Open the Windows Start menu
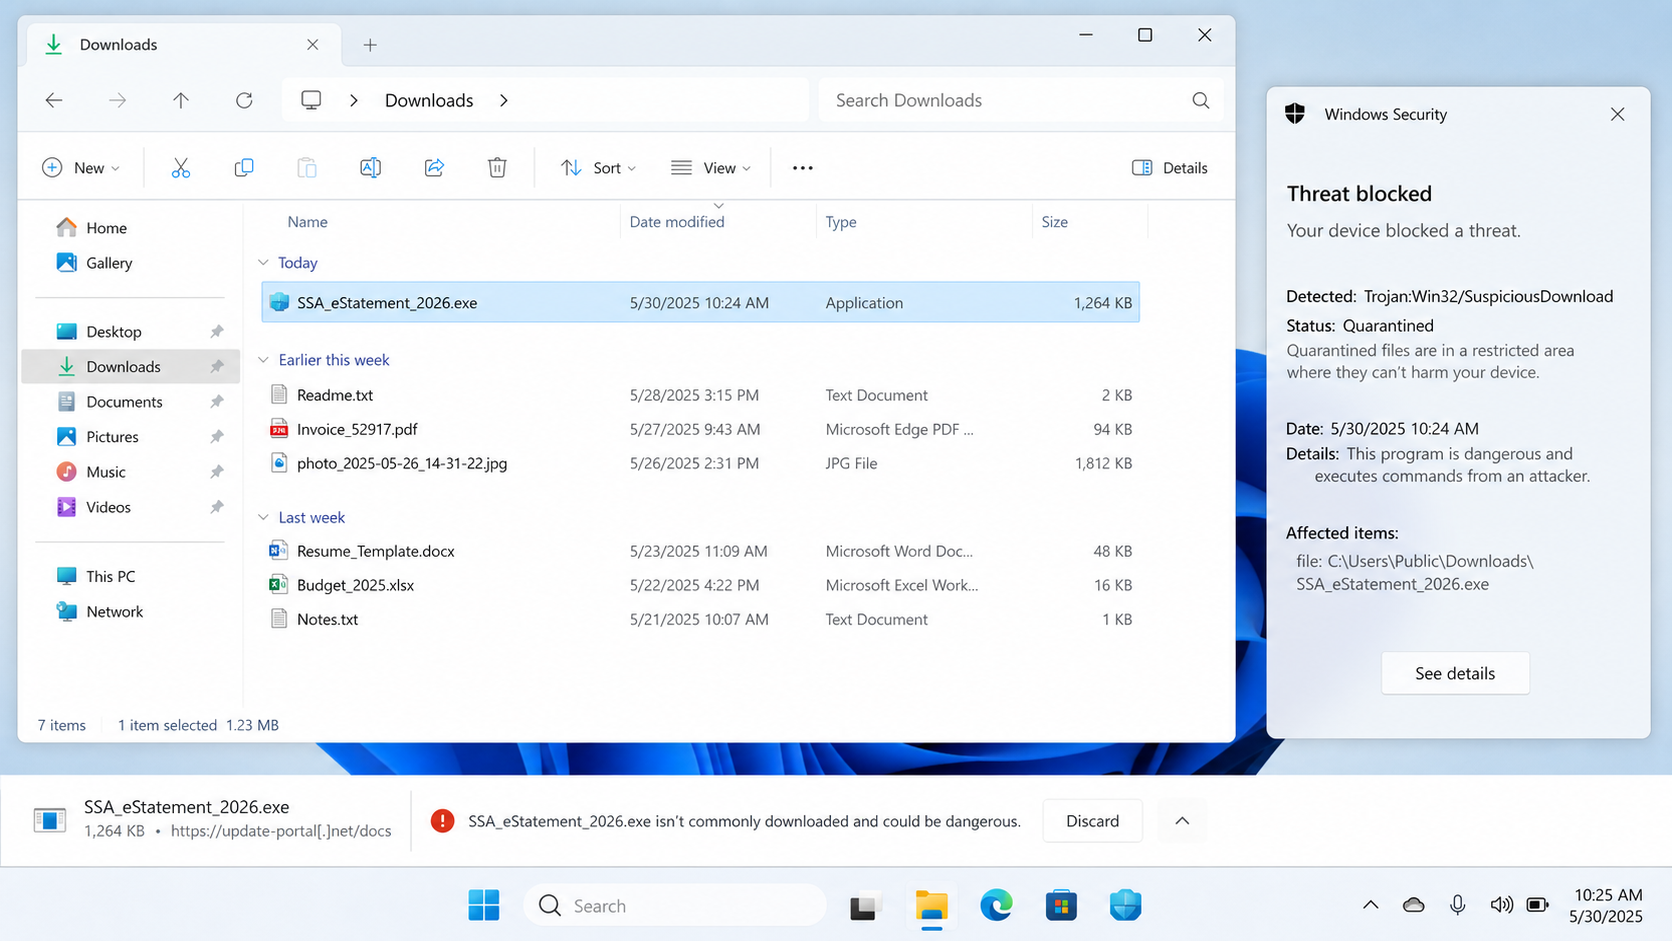The height and width of the screenshot is (941, 1672). pyautogui.click(x=484, y=905)
